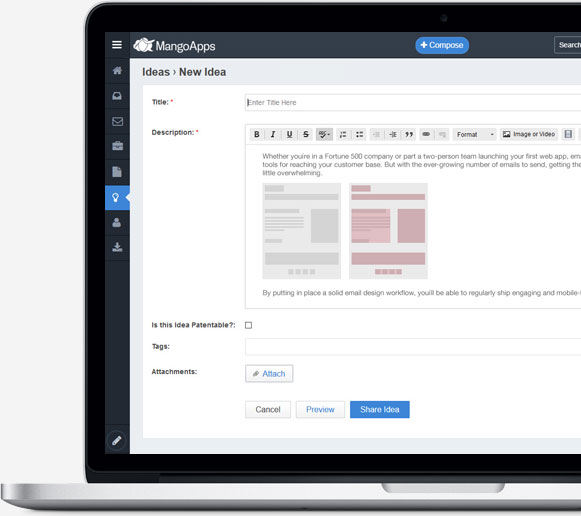This screenshot has width=581, height=516.
Task: Open the hamburger menu icon
Action: [x=117, y=45]
